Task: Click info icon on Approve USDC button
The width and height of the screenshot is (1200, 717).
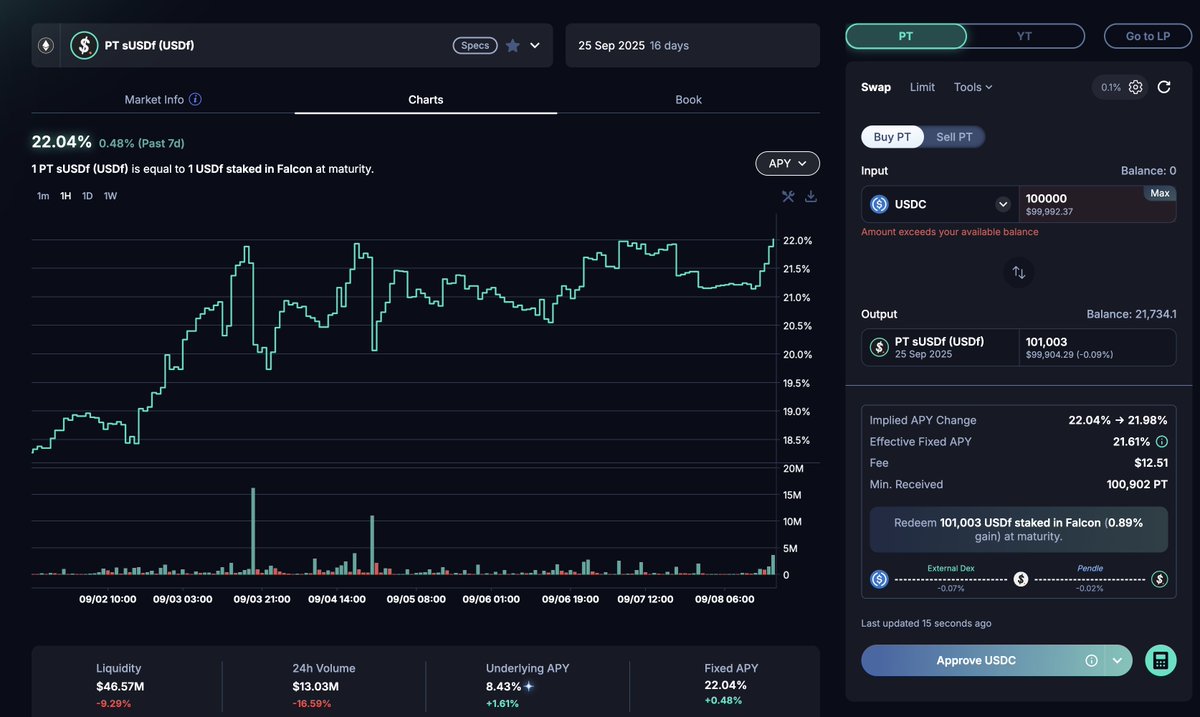Action: pyautogui.click(x=1092, y=660)
